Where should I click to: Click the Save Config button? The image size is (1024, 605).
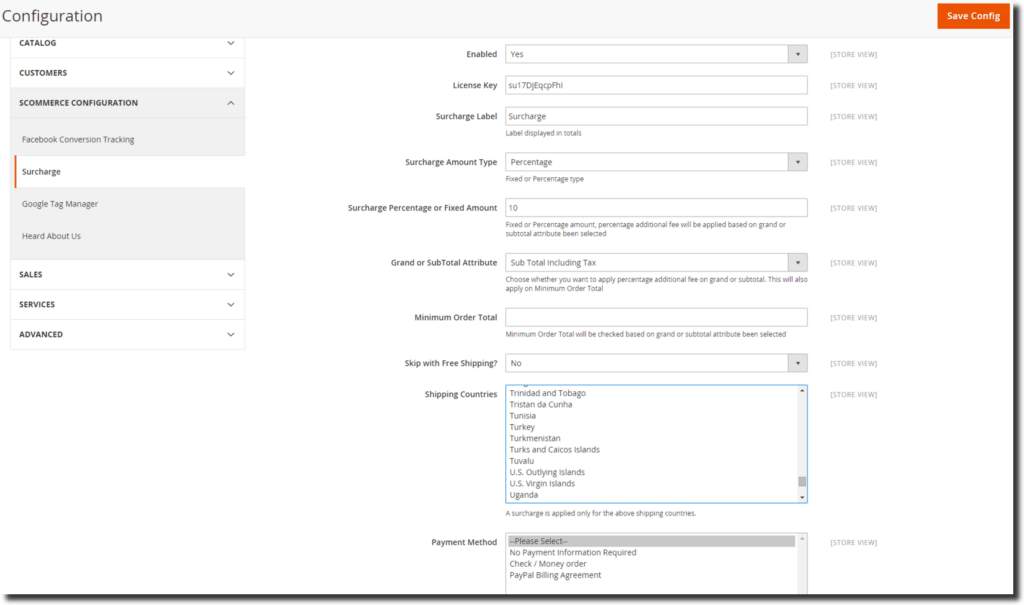click(x=971, y=16)
